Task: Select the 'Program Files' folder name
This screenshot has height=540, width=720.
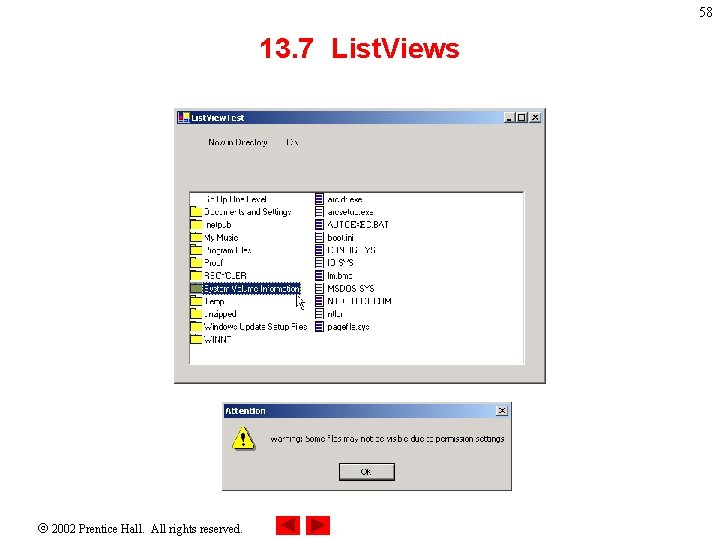Action: (228, 250)
